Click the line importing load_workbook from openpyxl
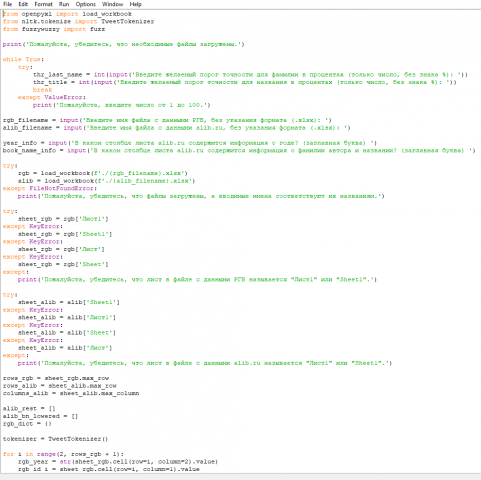481x480 pixels. [x=67, y=14]
